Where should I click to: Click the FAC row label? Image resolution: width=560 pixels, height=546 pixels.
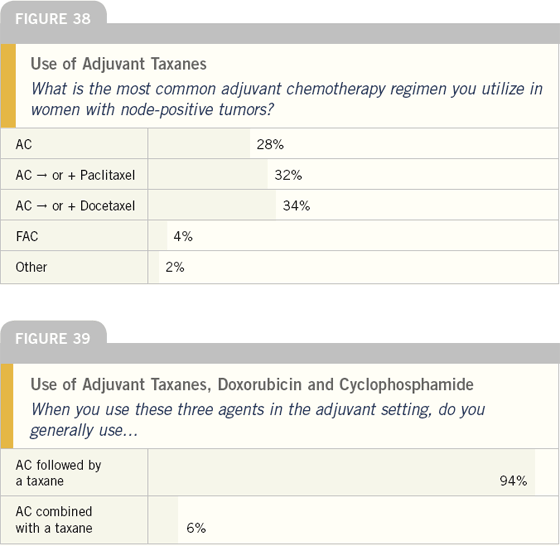coord(27,236)
